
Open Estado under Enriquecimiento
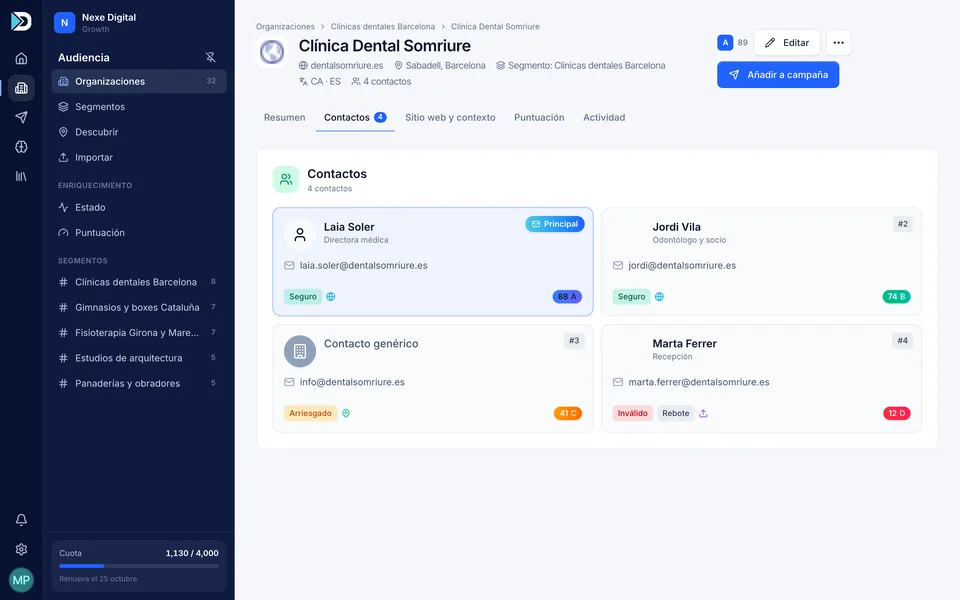coord(139,208)
